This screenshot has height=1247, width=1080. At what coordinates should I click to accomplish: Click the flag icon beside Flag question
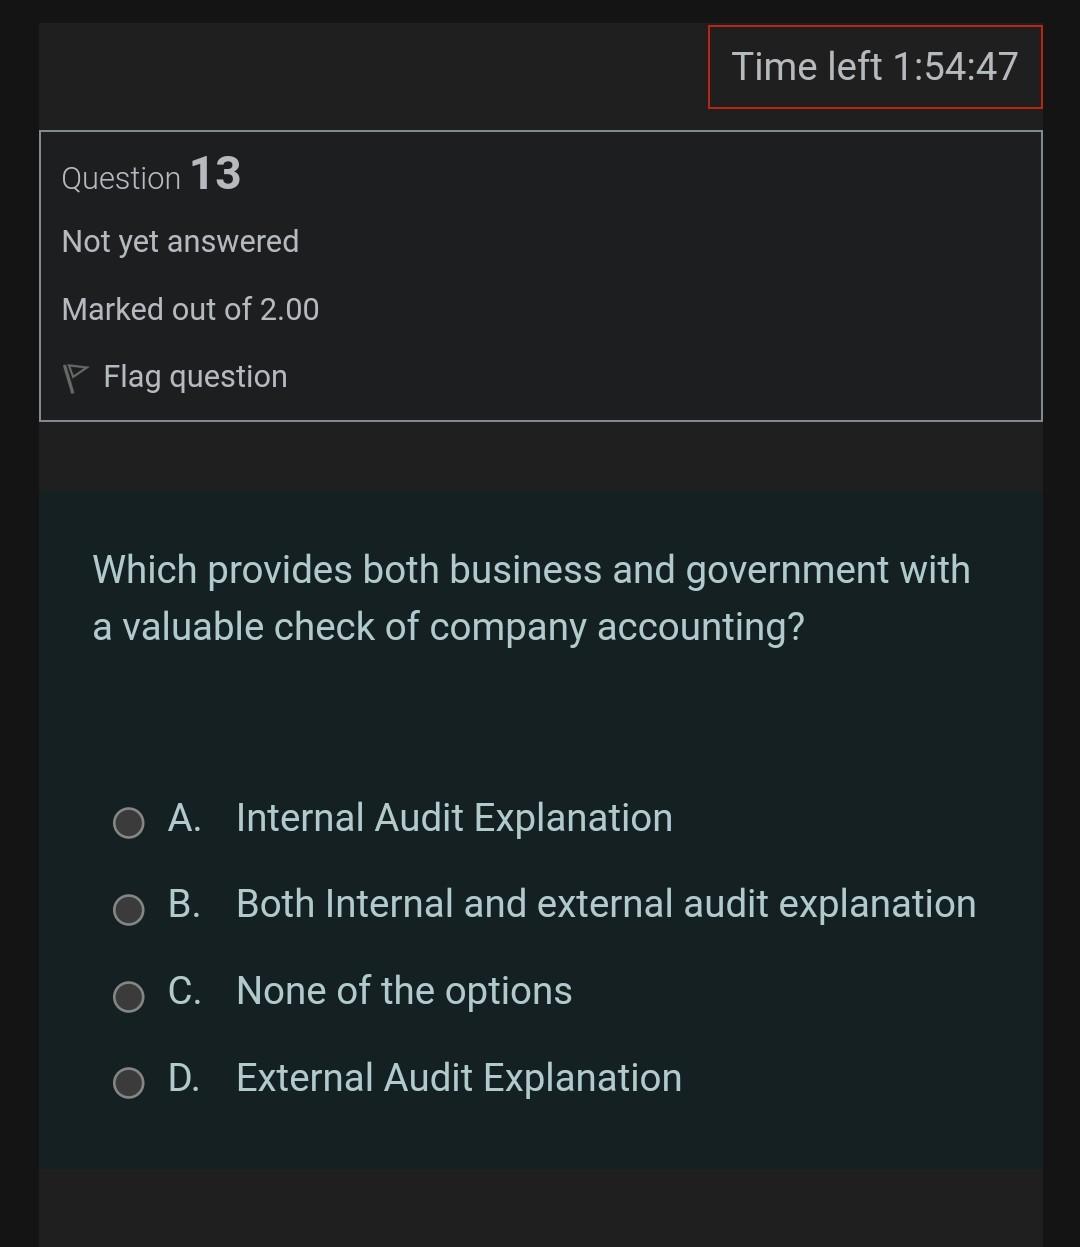pos(75,376)
